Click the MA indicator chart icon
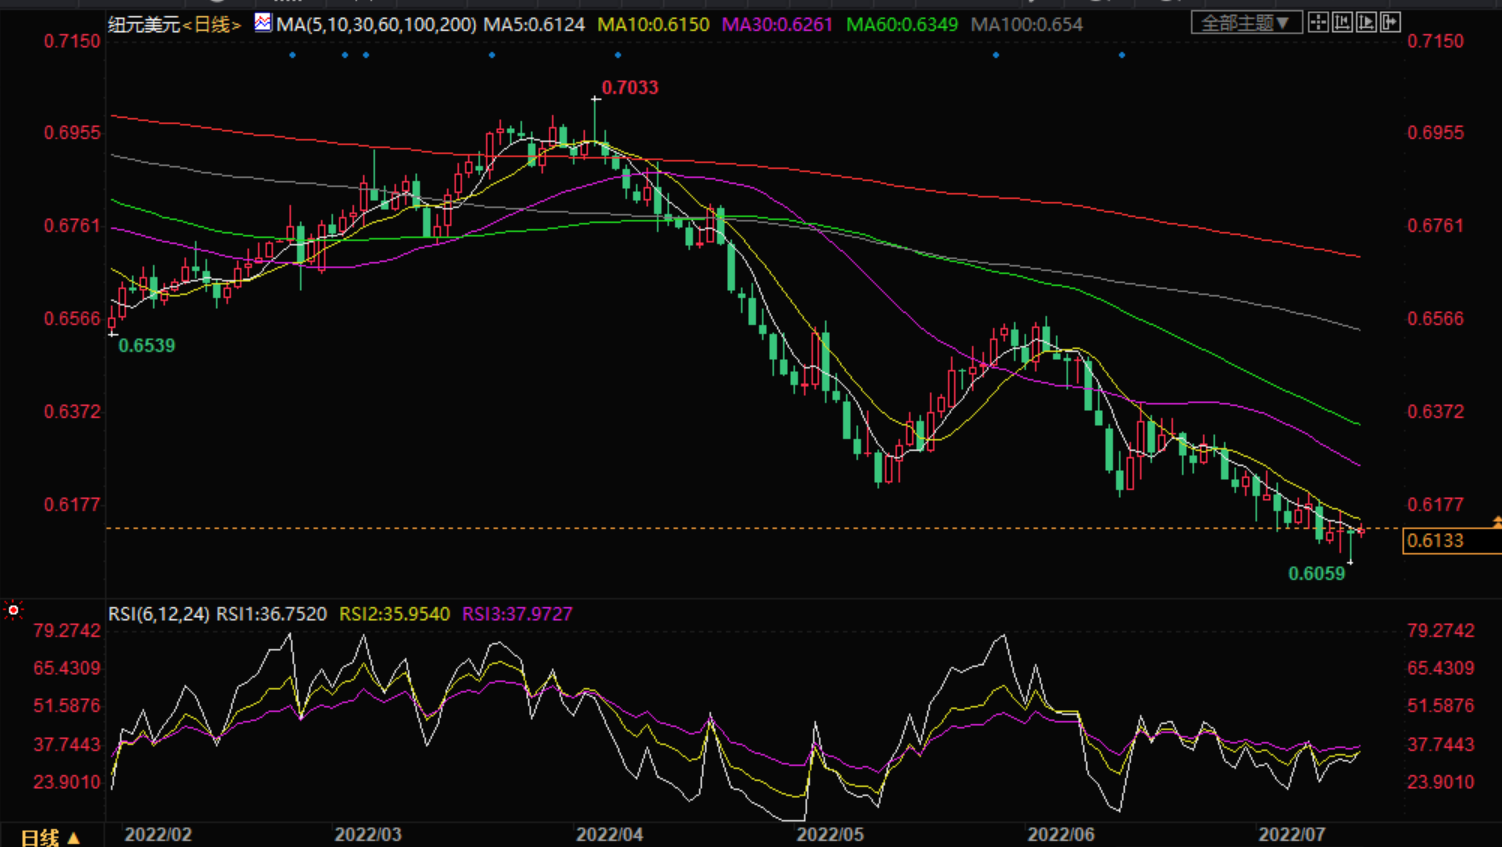The image size is (1502, 847). pos(262,22)
